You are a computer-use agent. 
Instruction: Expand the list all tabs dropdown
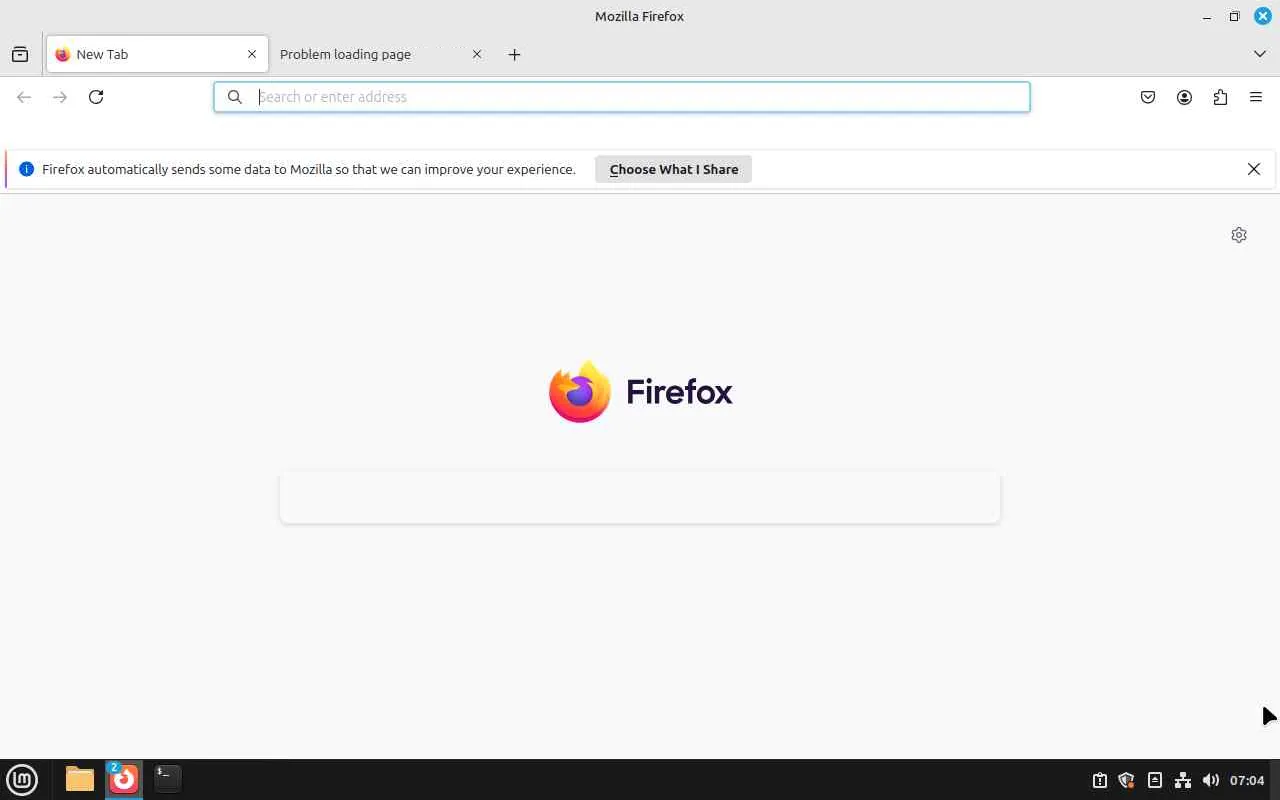[x=1260, y=54]
